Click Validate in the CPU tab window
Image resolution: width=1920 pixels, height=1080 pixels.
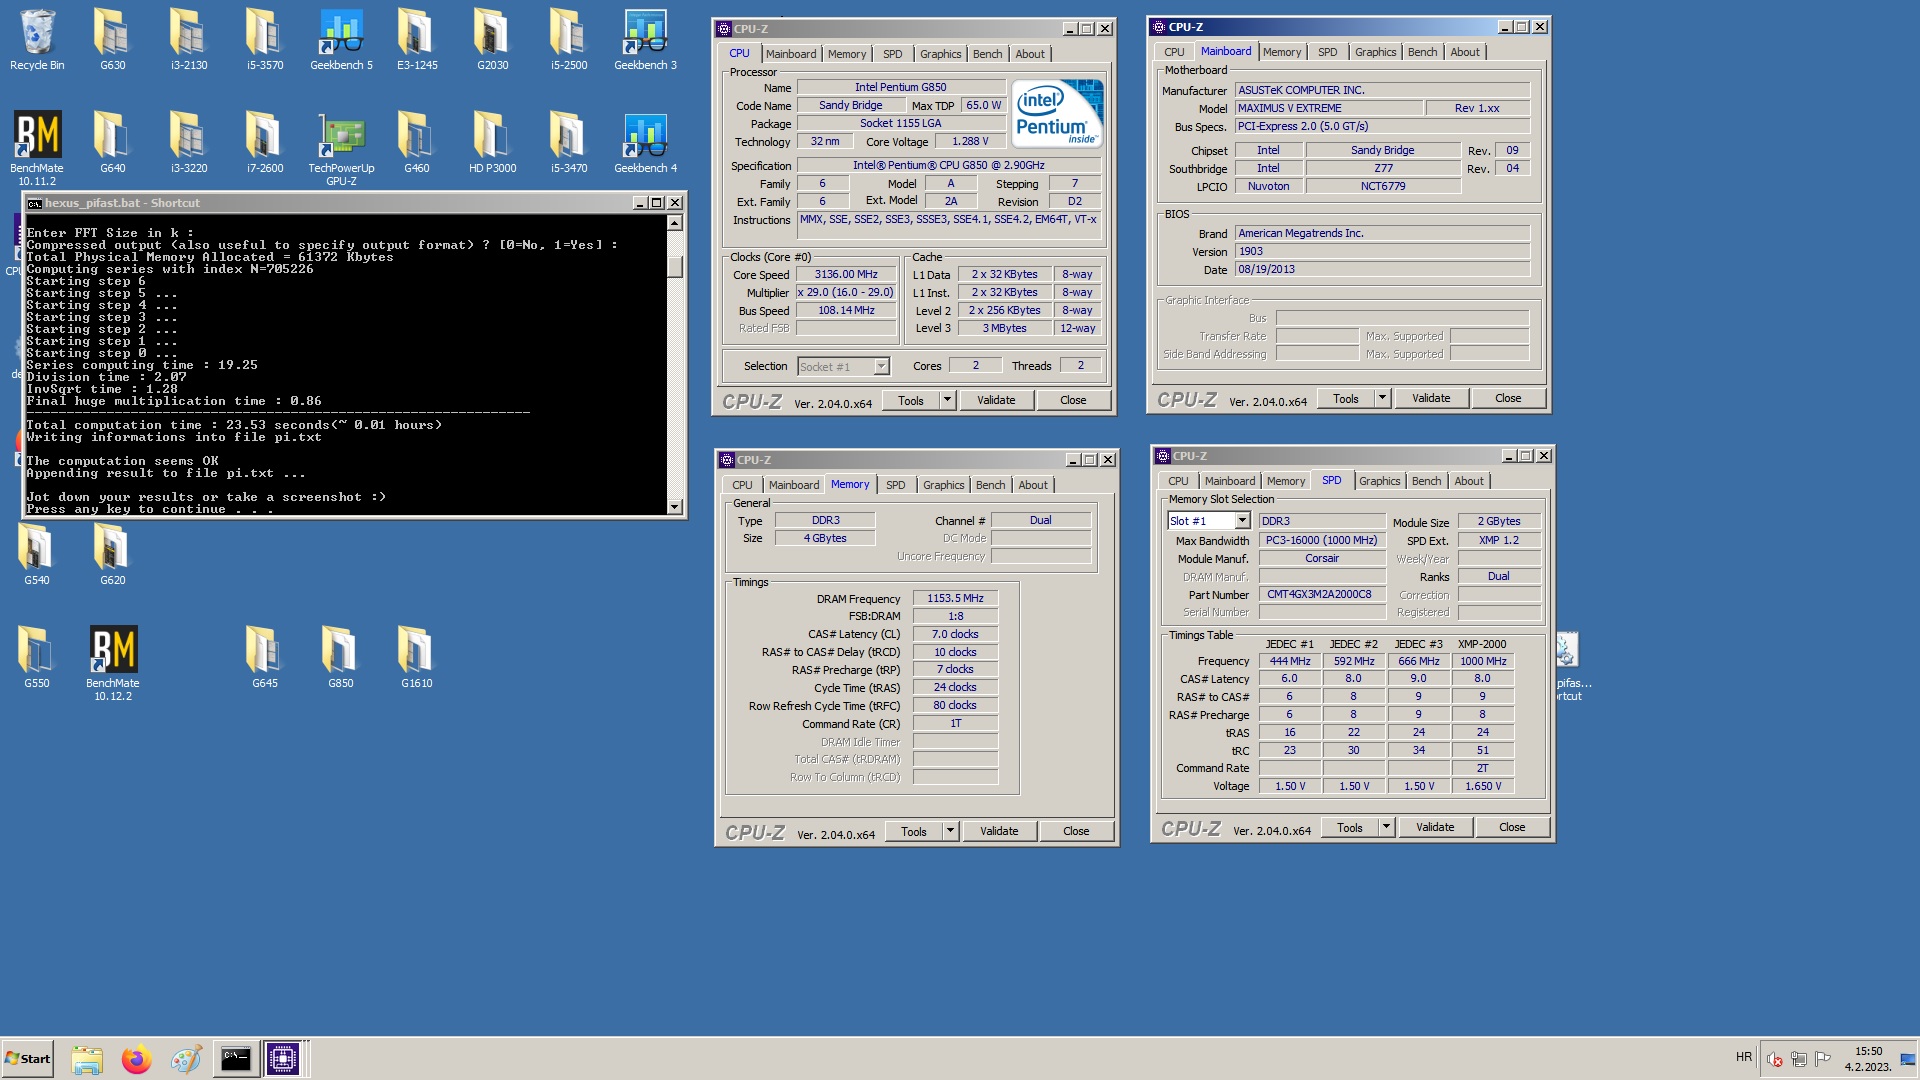tap(996, 400)
